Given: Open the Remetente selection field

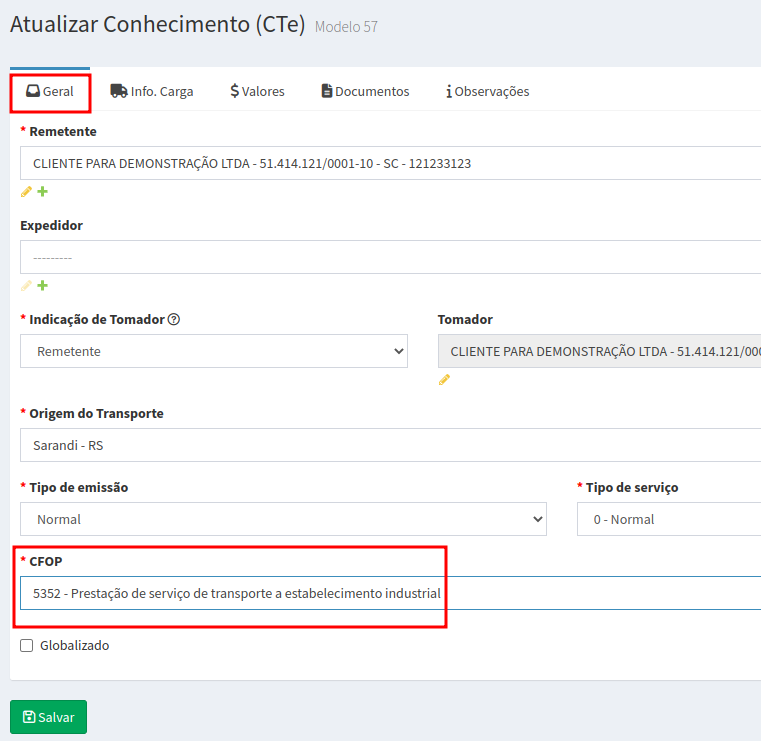Looking at the screenshot, I should coord(390,164).
